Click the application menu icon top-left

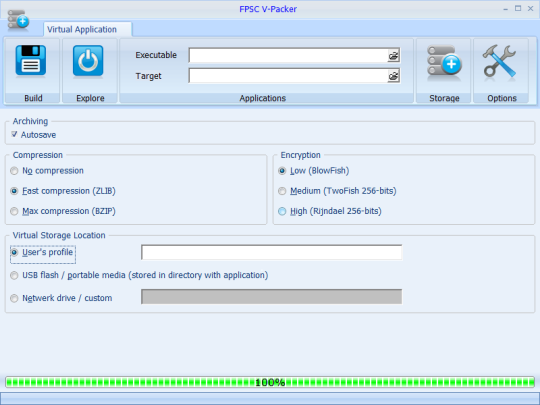coord(18,20)
